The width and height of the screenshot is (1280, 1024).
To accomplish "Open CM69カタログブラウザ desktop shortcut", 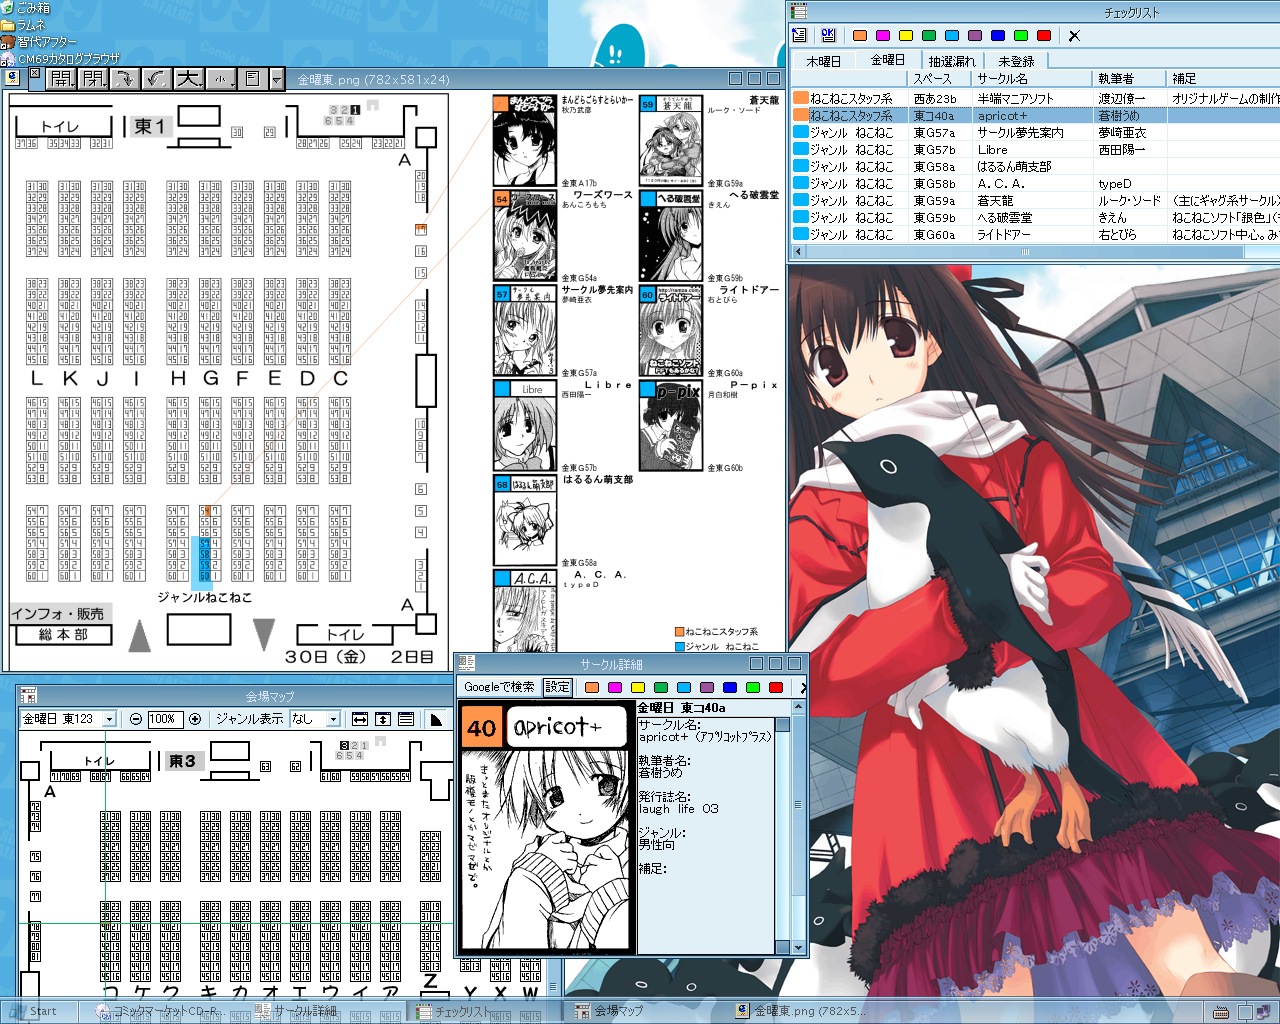I will pos(60,58).
